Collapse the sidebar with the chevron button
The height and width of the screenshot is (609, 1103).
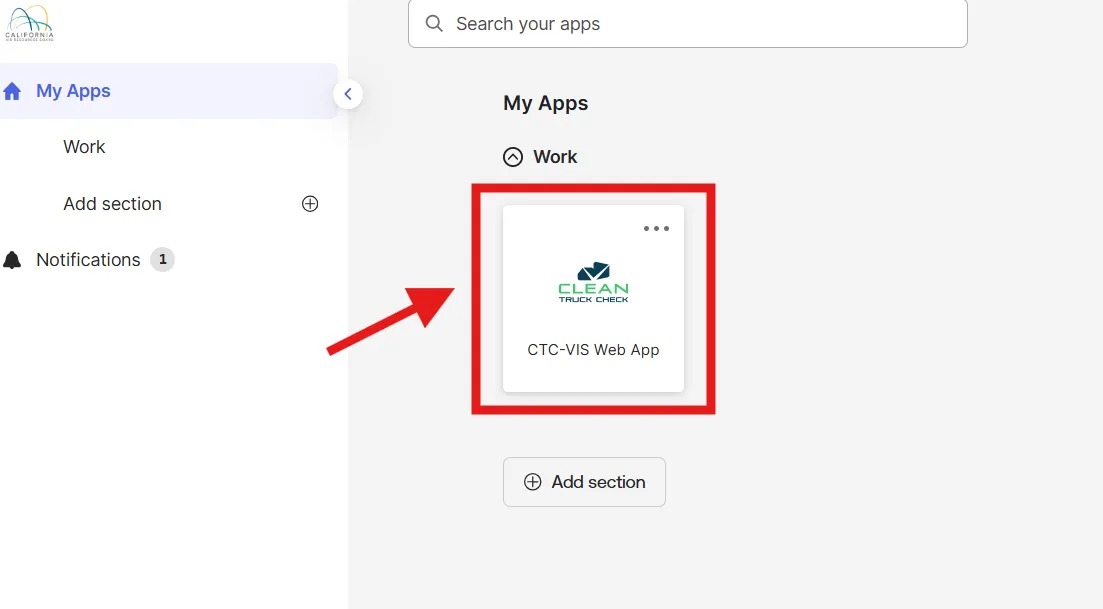click(x=348, y=94)
